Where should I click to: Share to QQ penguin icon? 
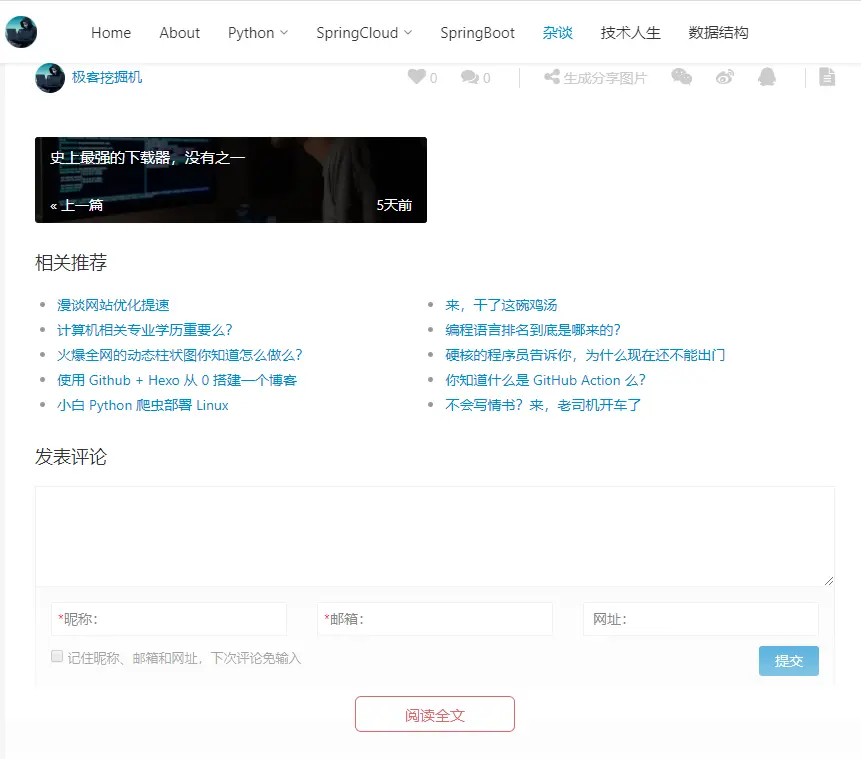(x=767, y=77)
